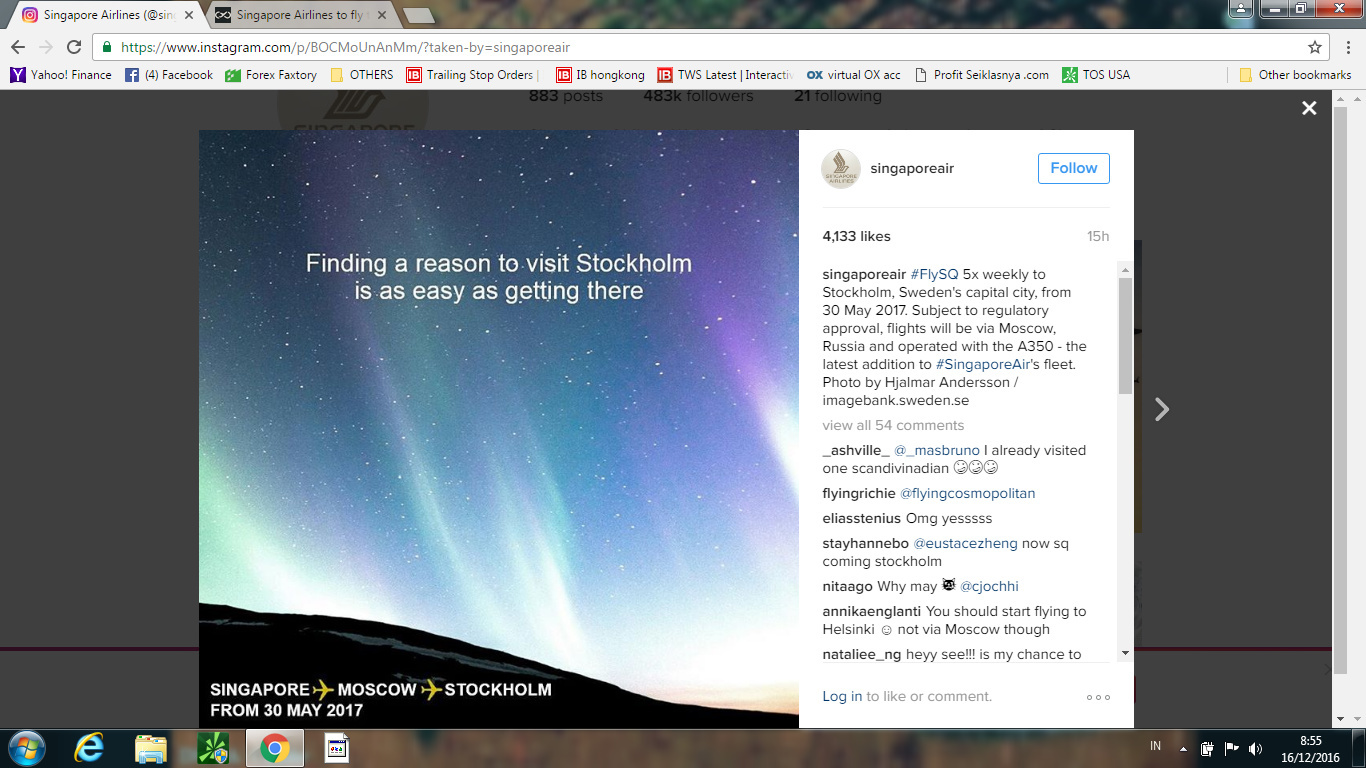This screenshot has width=1366, height=768.
Task: Show hidden system tray icons
Action: (x=1183, y=748)
